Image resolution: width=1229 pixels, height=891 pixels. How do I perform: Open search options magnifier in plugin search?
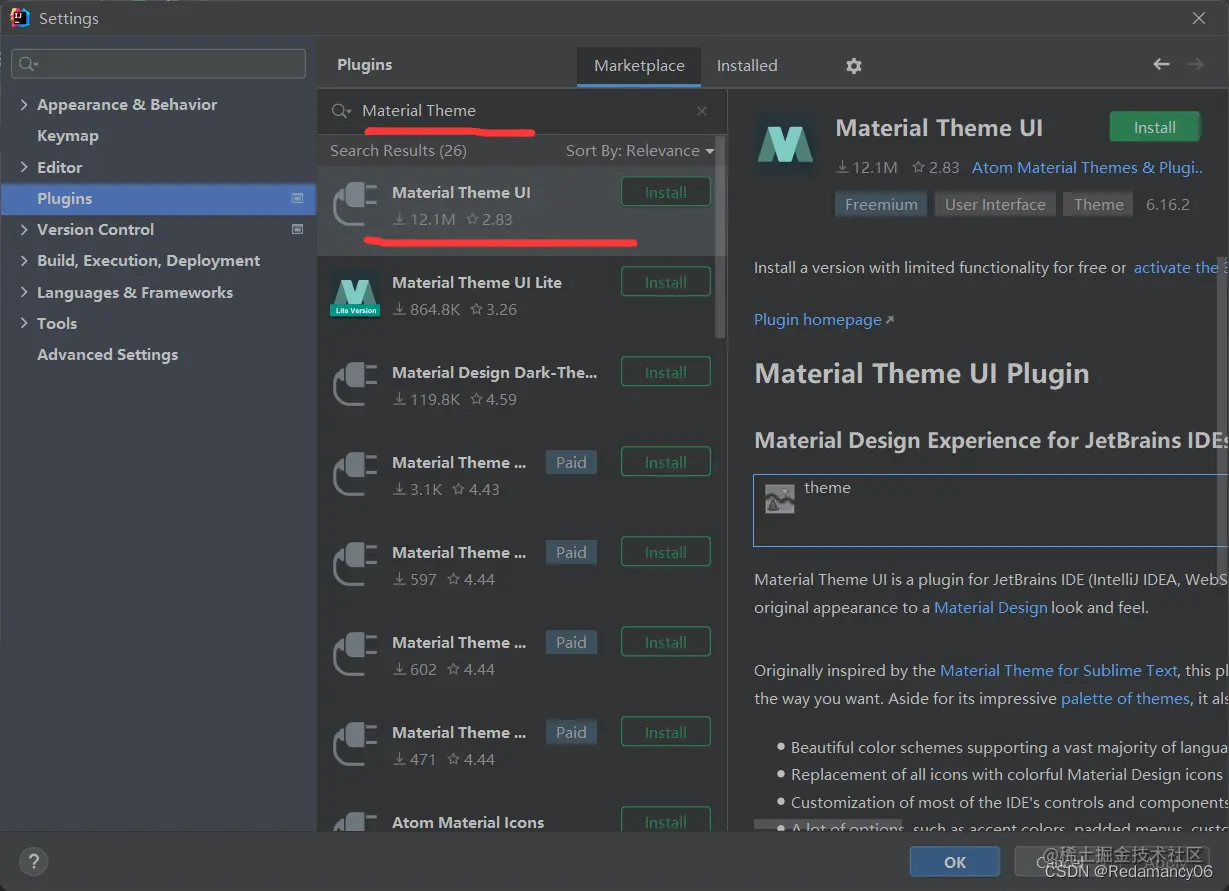(x=341, y=111)
